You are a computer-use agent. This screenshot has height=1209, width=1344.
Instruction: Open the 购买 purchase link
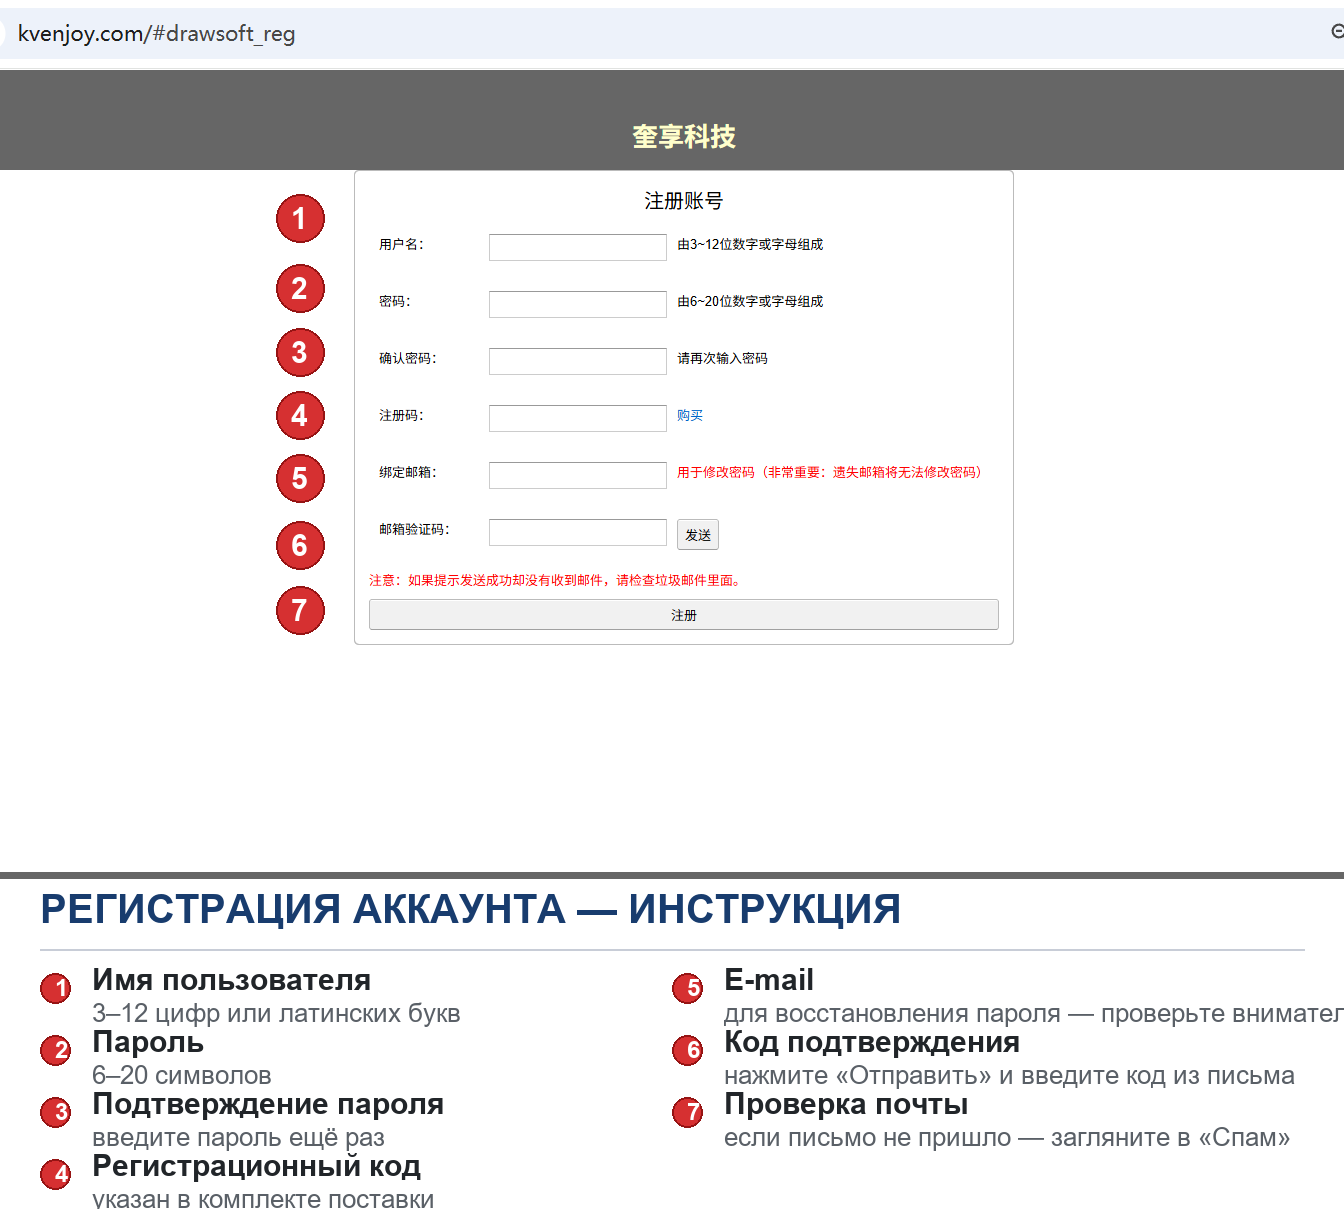(690, 415)
